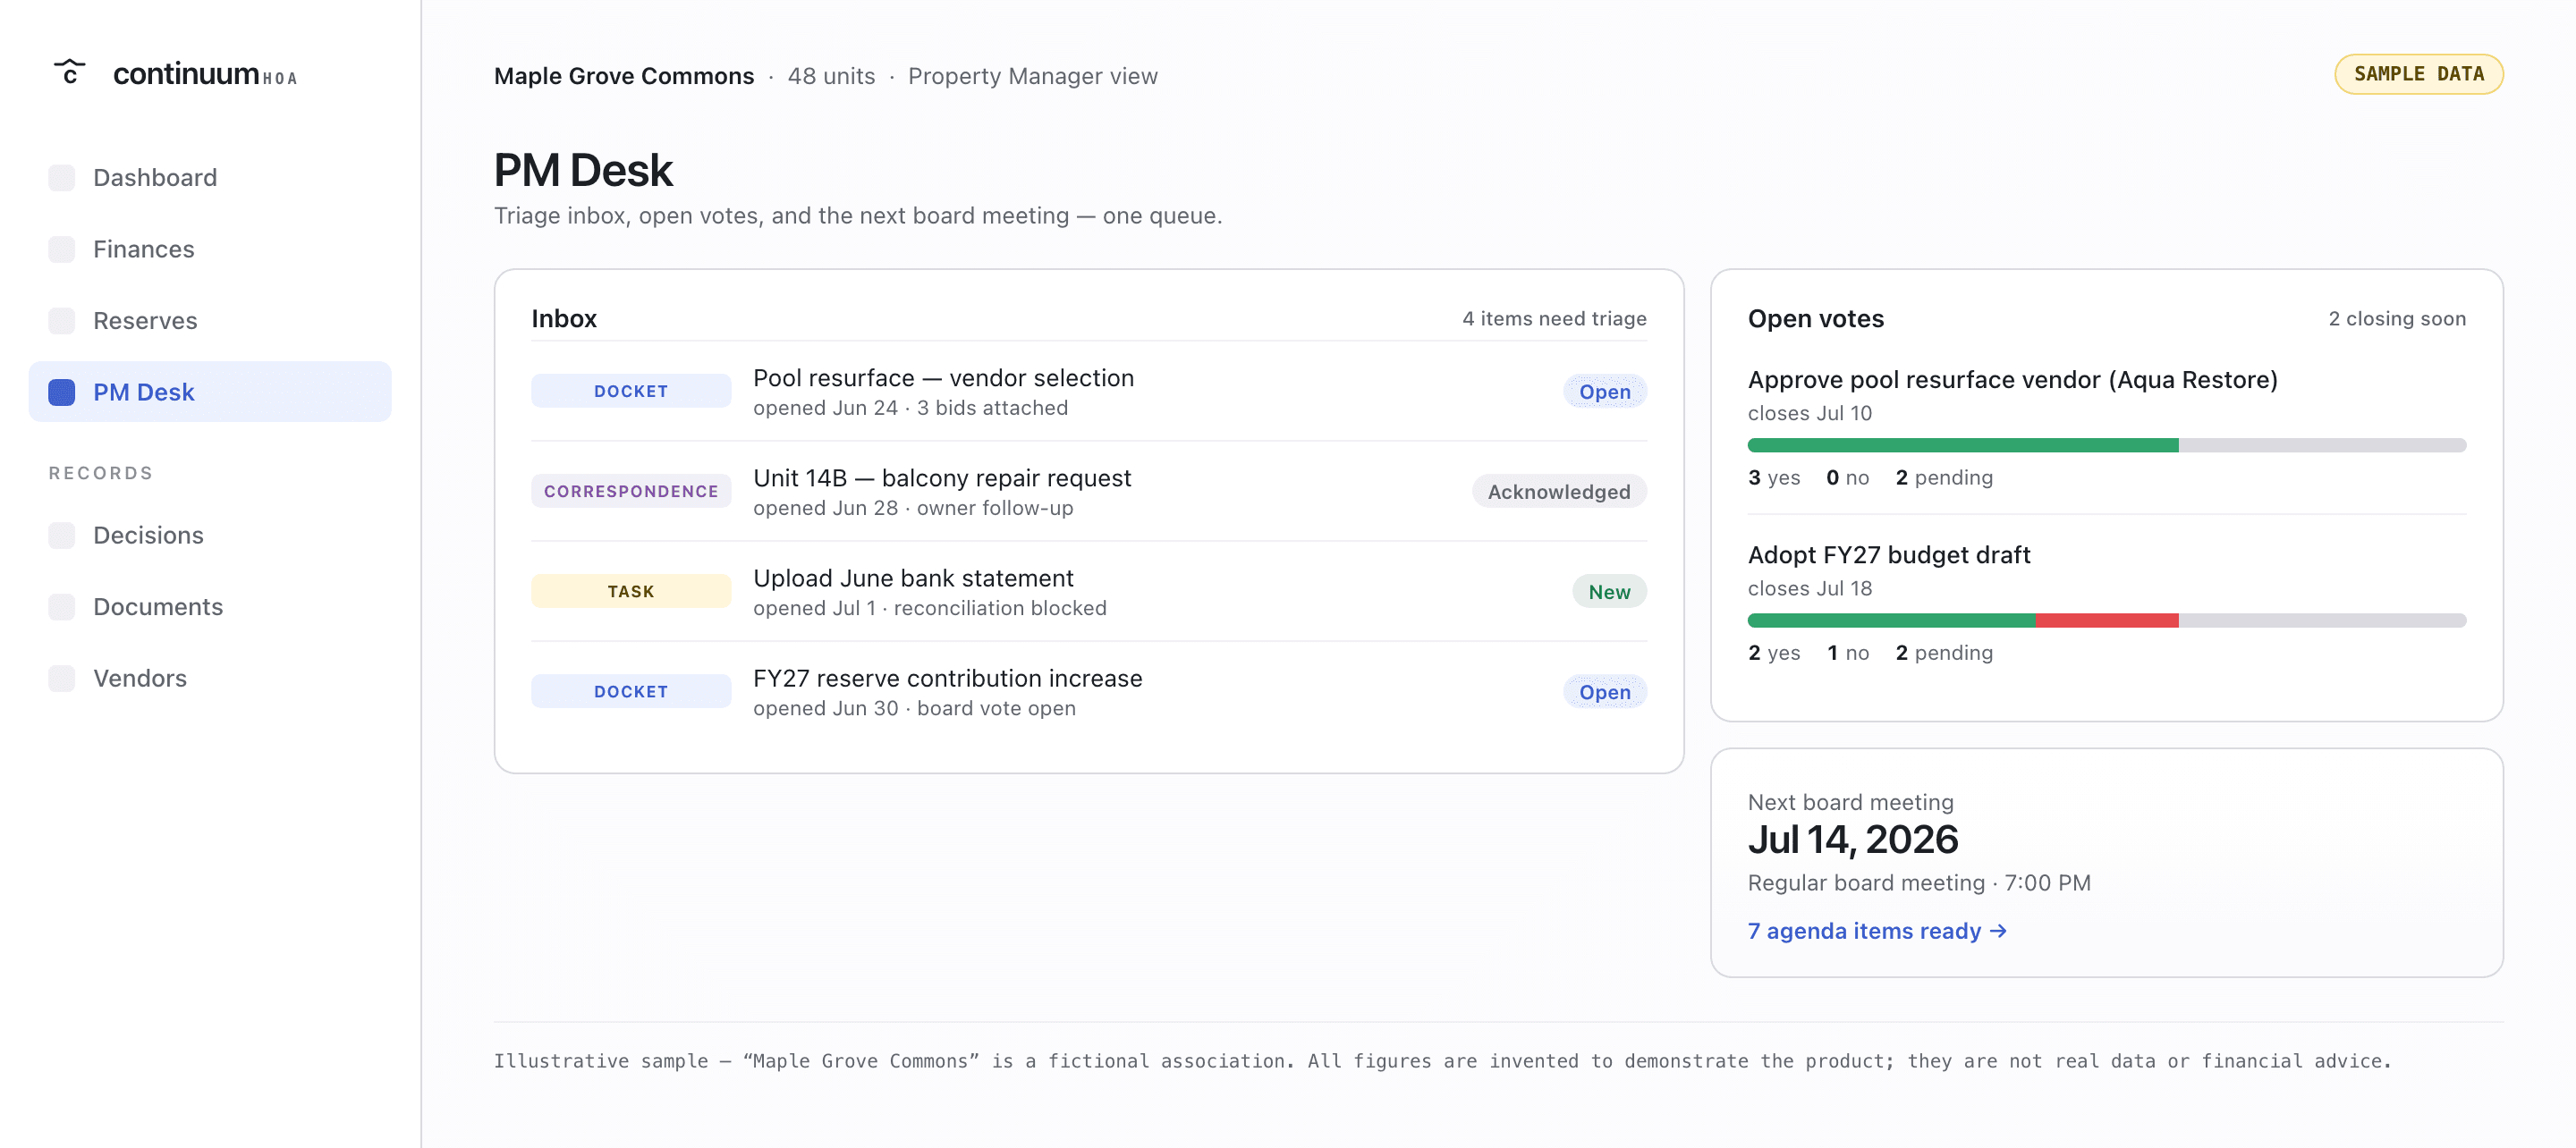Open Vendors under Records
Viewport: 2576px width, 1148px height.
coord(210,678)
